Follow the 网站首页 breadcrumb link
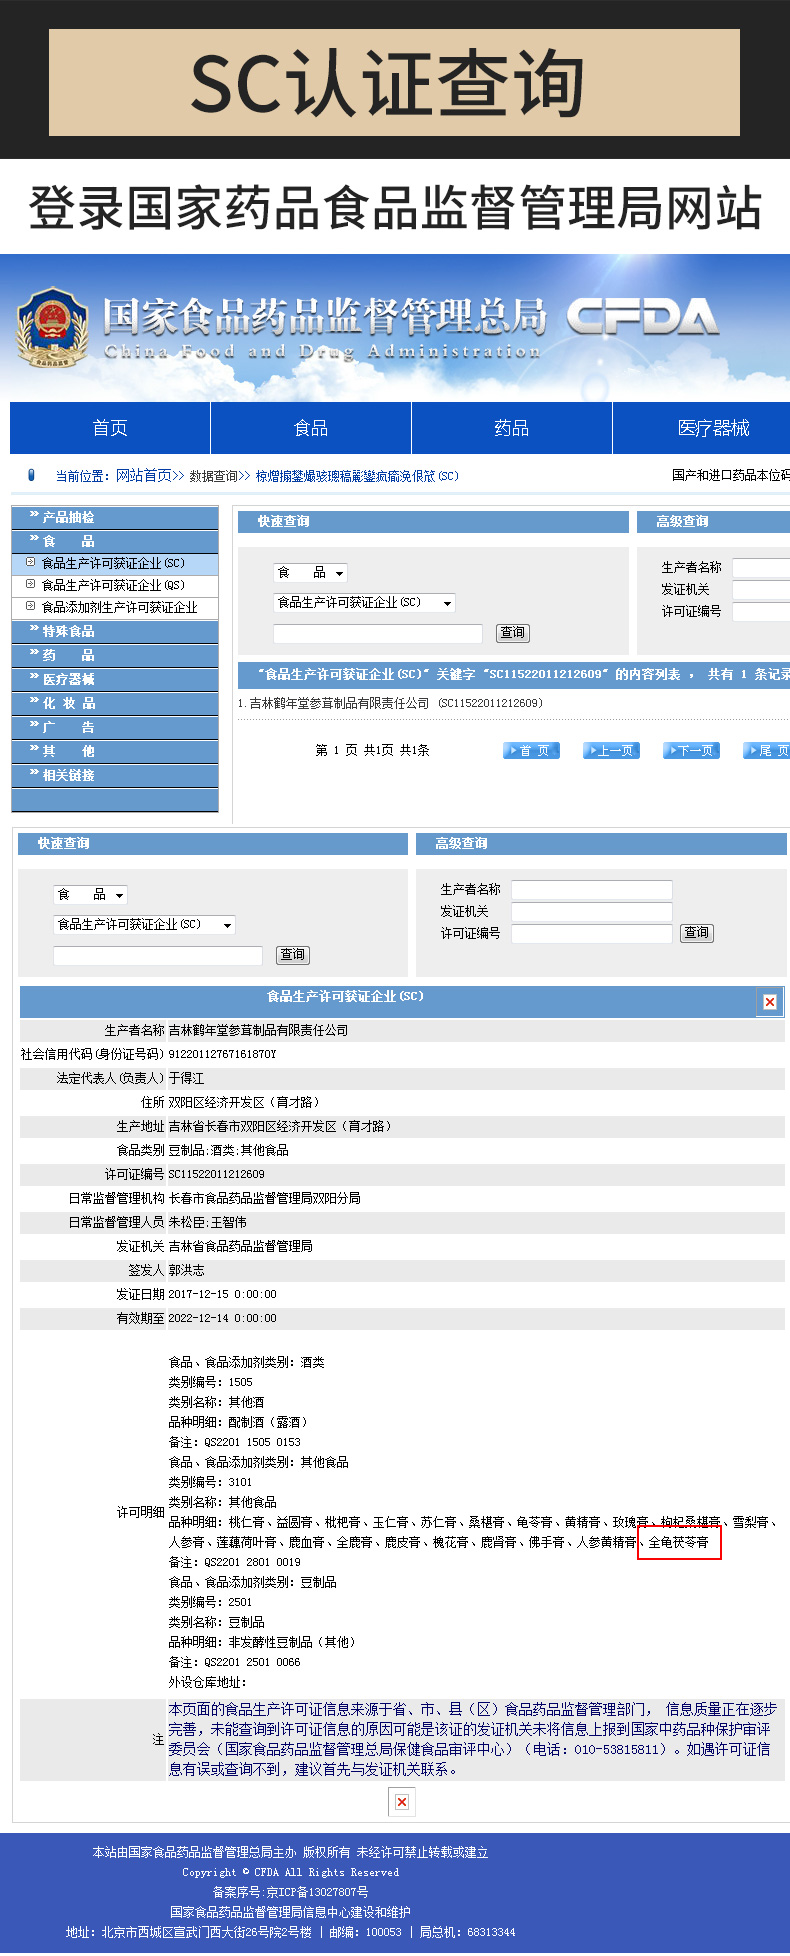 (x=144, y=475)
